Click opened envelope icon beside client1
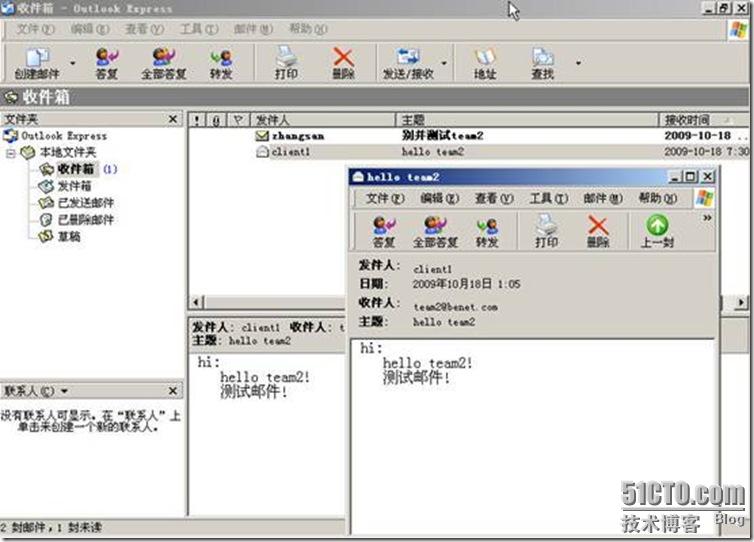The width and height of the screenshot is (754, 542). click(262, 152)
